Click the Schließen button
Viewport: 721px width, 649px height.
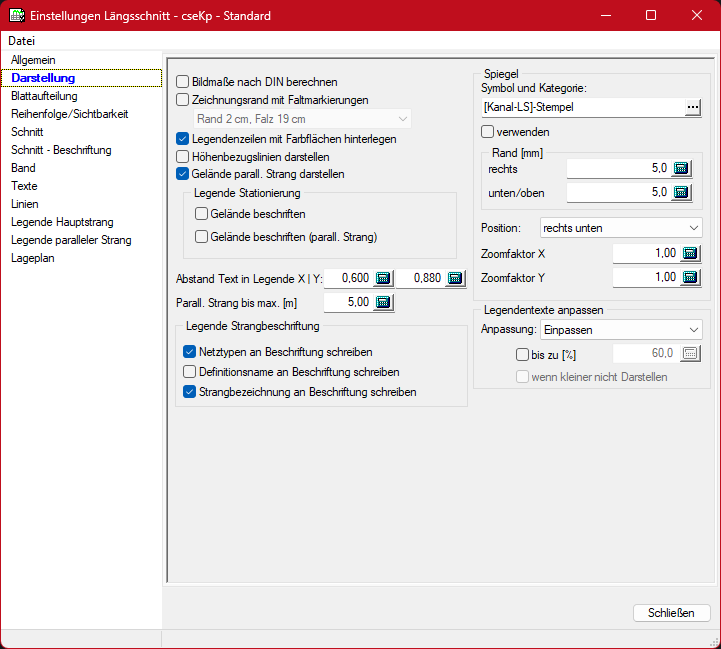(671, 613)
